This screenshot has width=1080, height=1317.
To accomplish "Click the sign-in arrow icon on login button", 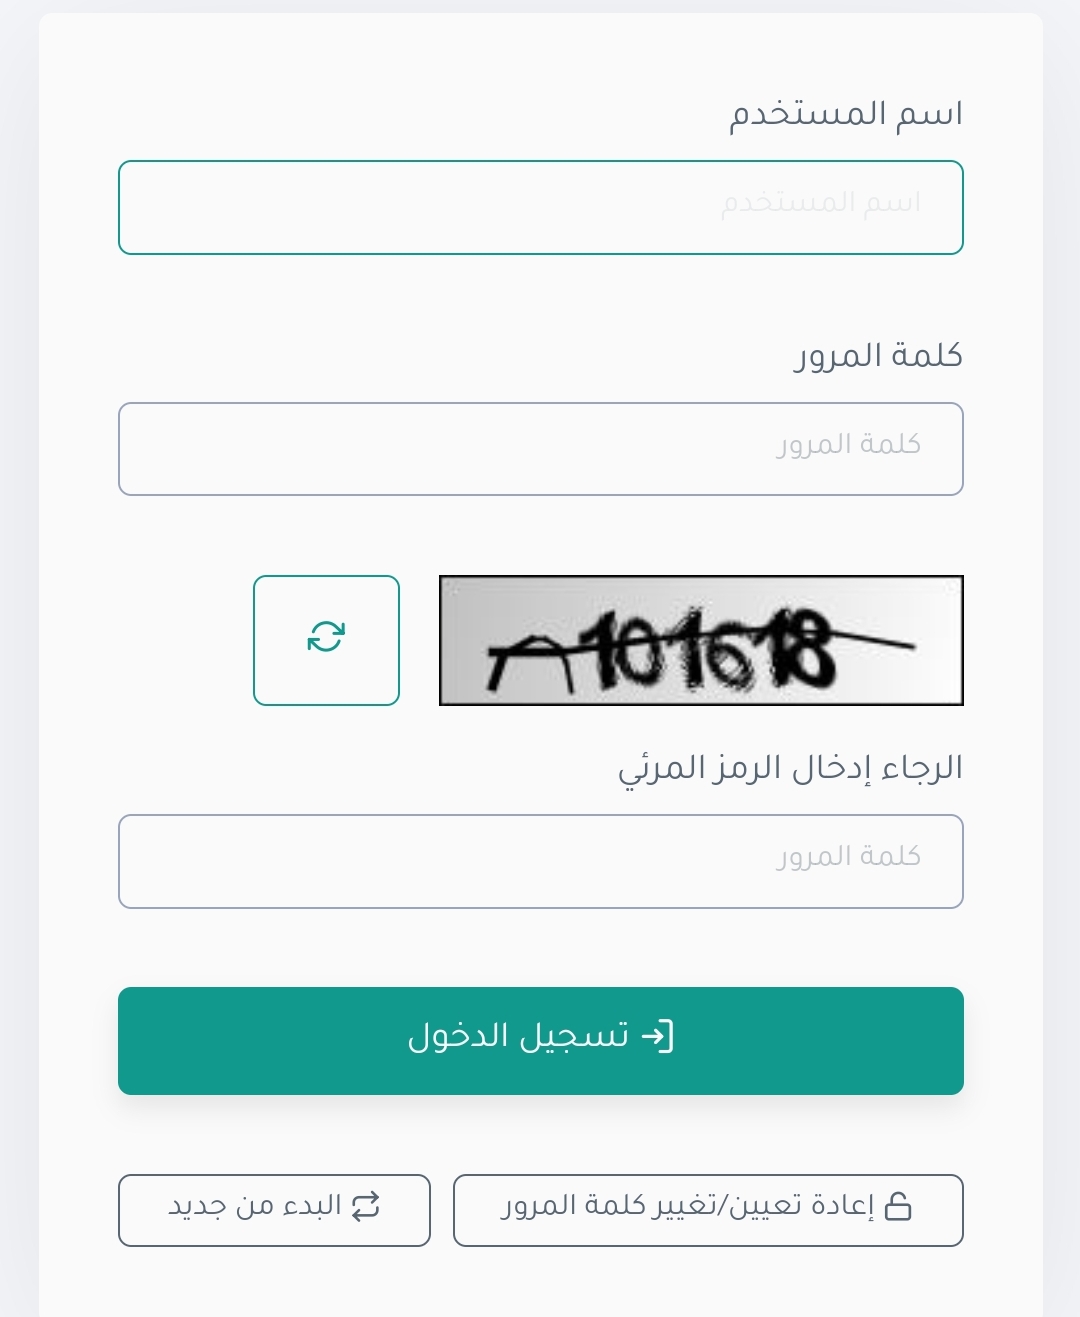I will [x=657, y=1036].
